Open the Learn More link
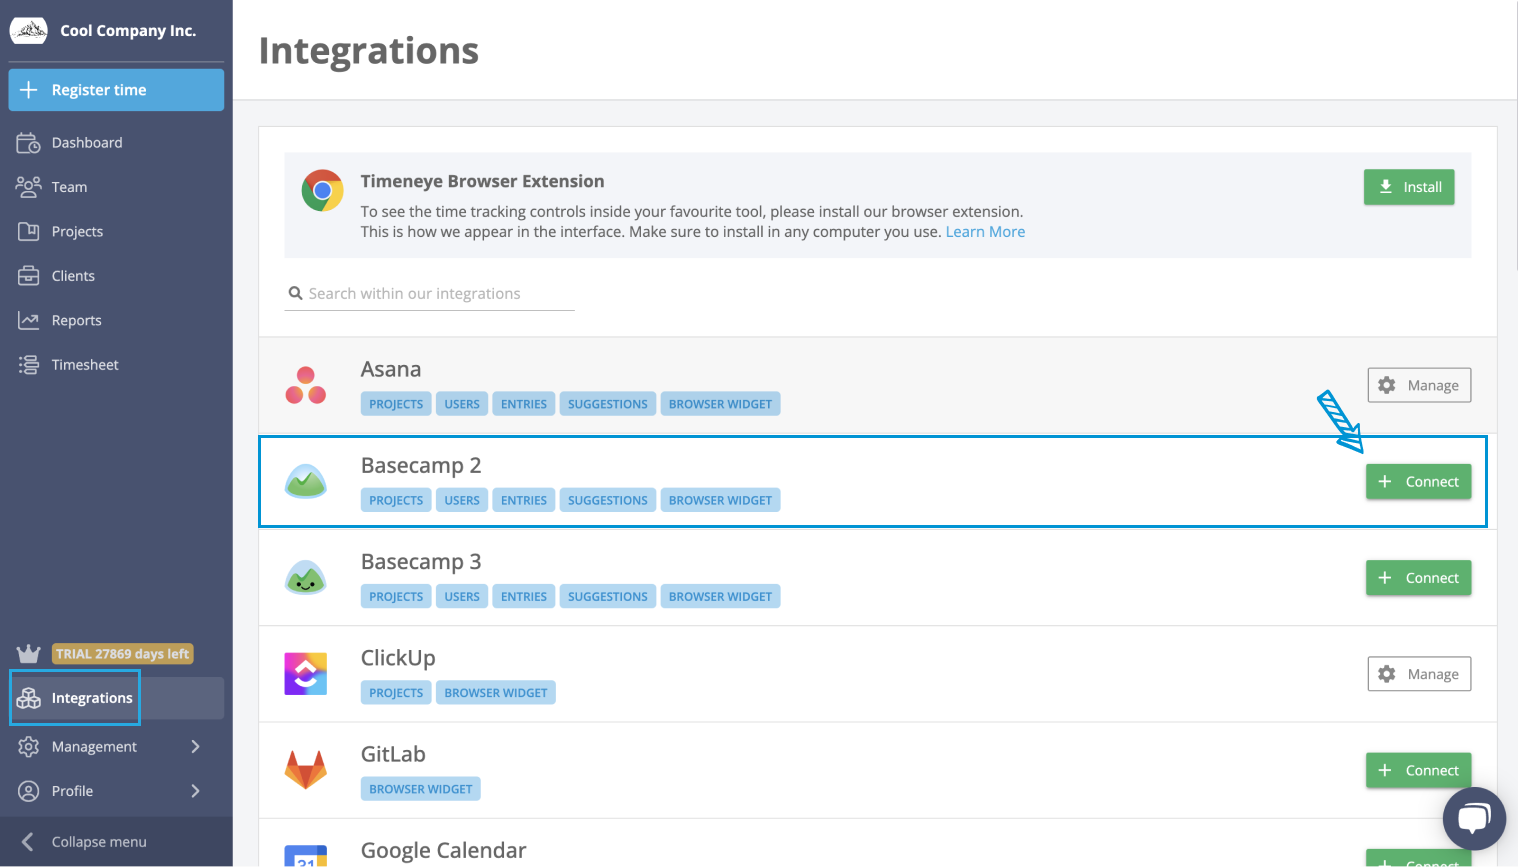Screen dimensions: 1518x867 [x=985, y=231]
